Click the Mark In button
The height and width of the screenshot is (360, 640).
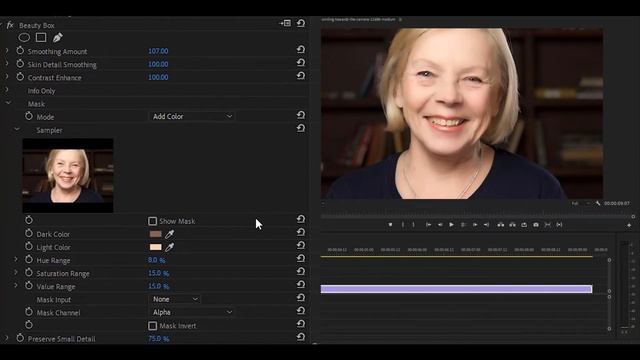403,224
